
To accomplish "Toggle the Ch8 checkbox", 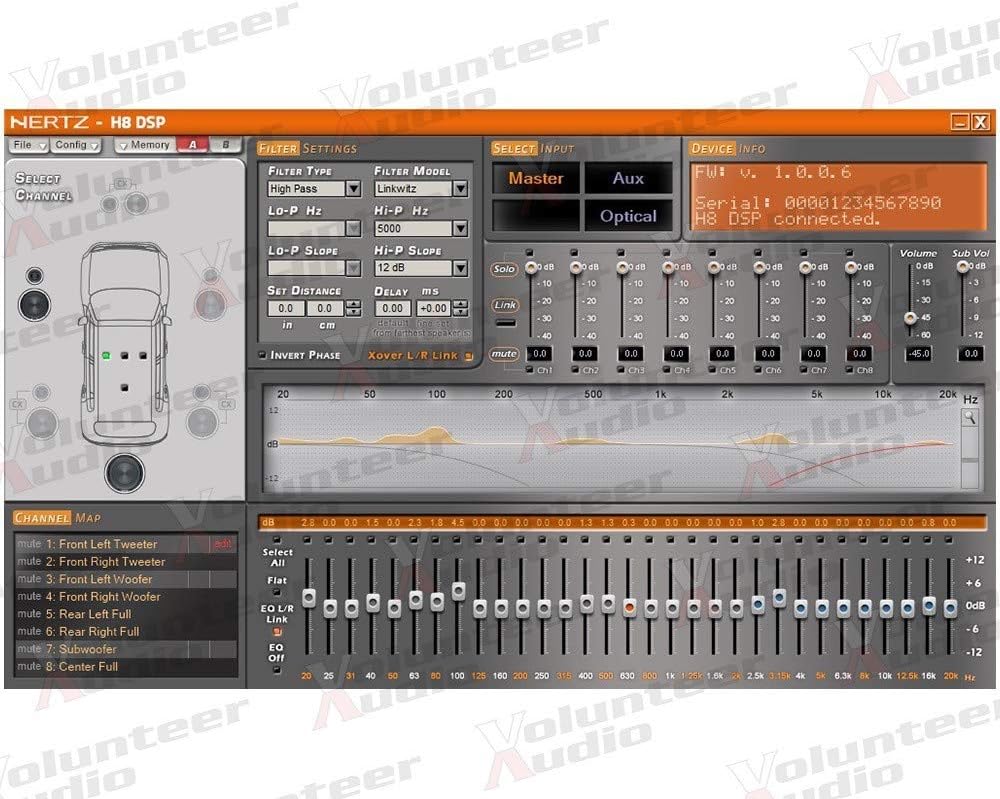I will 849,370.
